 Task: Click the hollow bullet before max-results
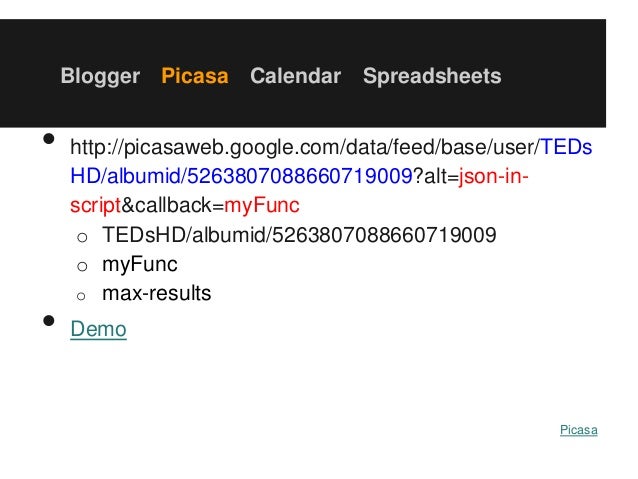(x=82, y=295)
